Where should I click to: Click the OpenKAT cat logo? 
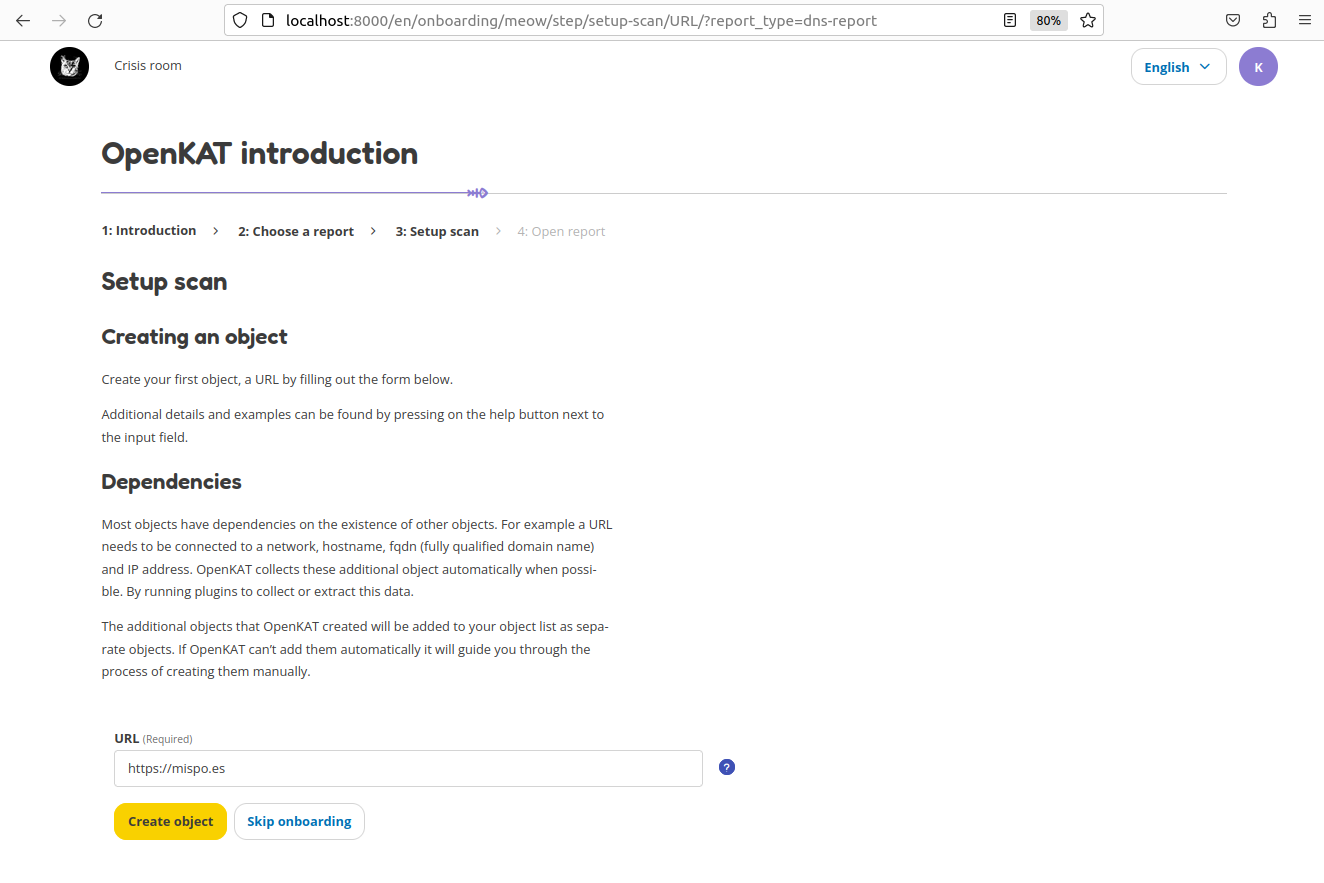[x=69, y=67]
